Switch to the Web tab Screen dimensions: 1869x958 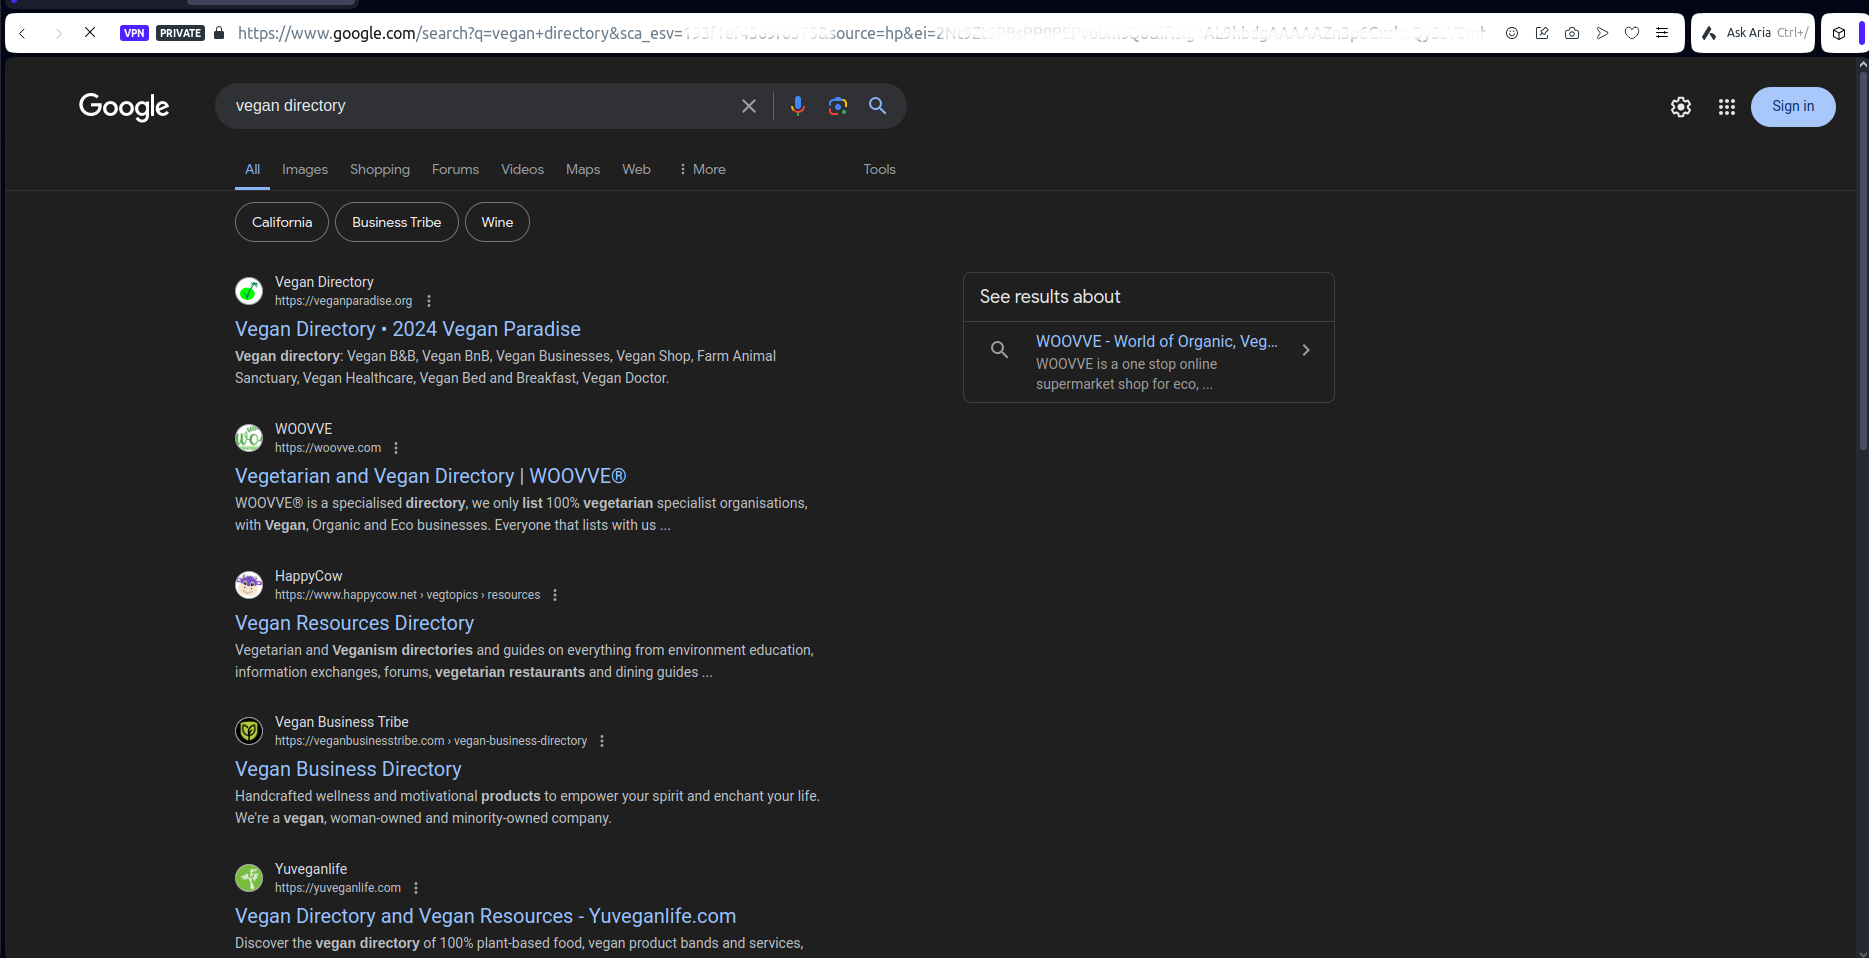636,169
